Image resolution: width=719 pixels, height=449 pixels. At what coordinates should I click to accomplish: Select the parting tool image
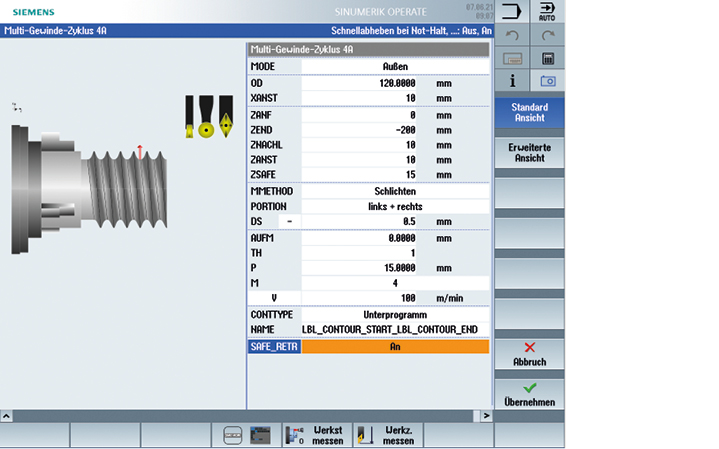pos(189,116)
